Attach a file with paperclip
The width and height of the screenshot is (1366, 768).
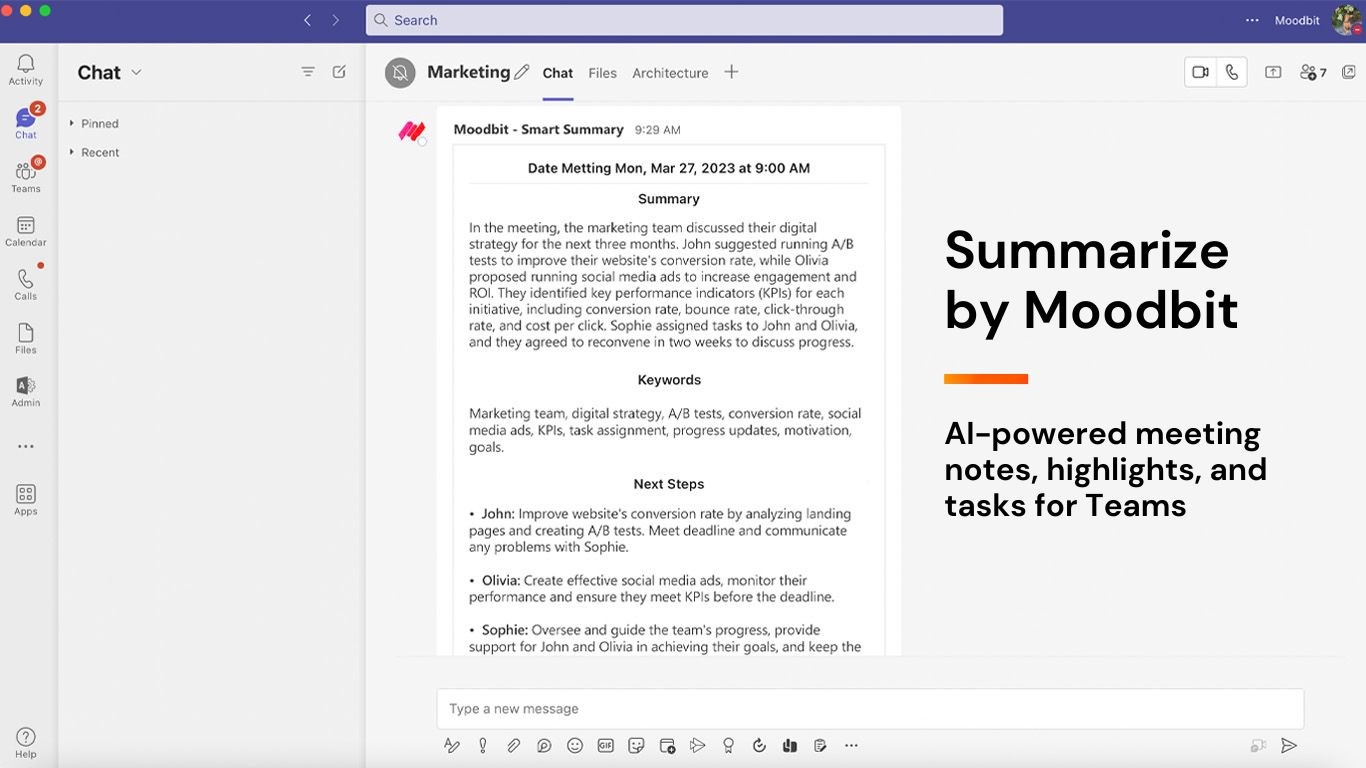(513, 745)
